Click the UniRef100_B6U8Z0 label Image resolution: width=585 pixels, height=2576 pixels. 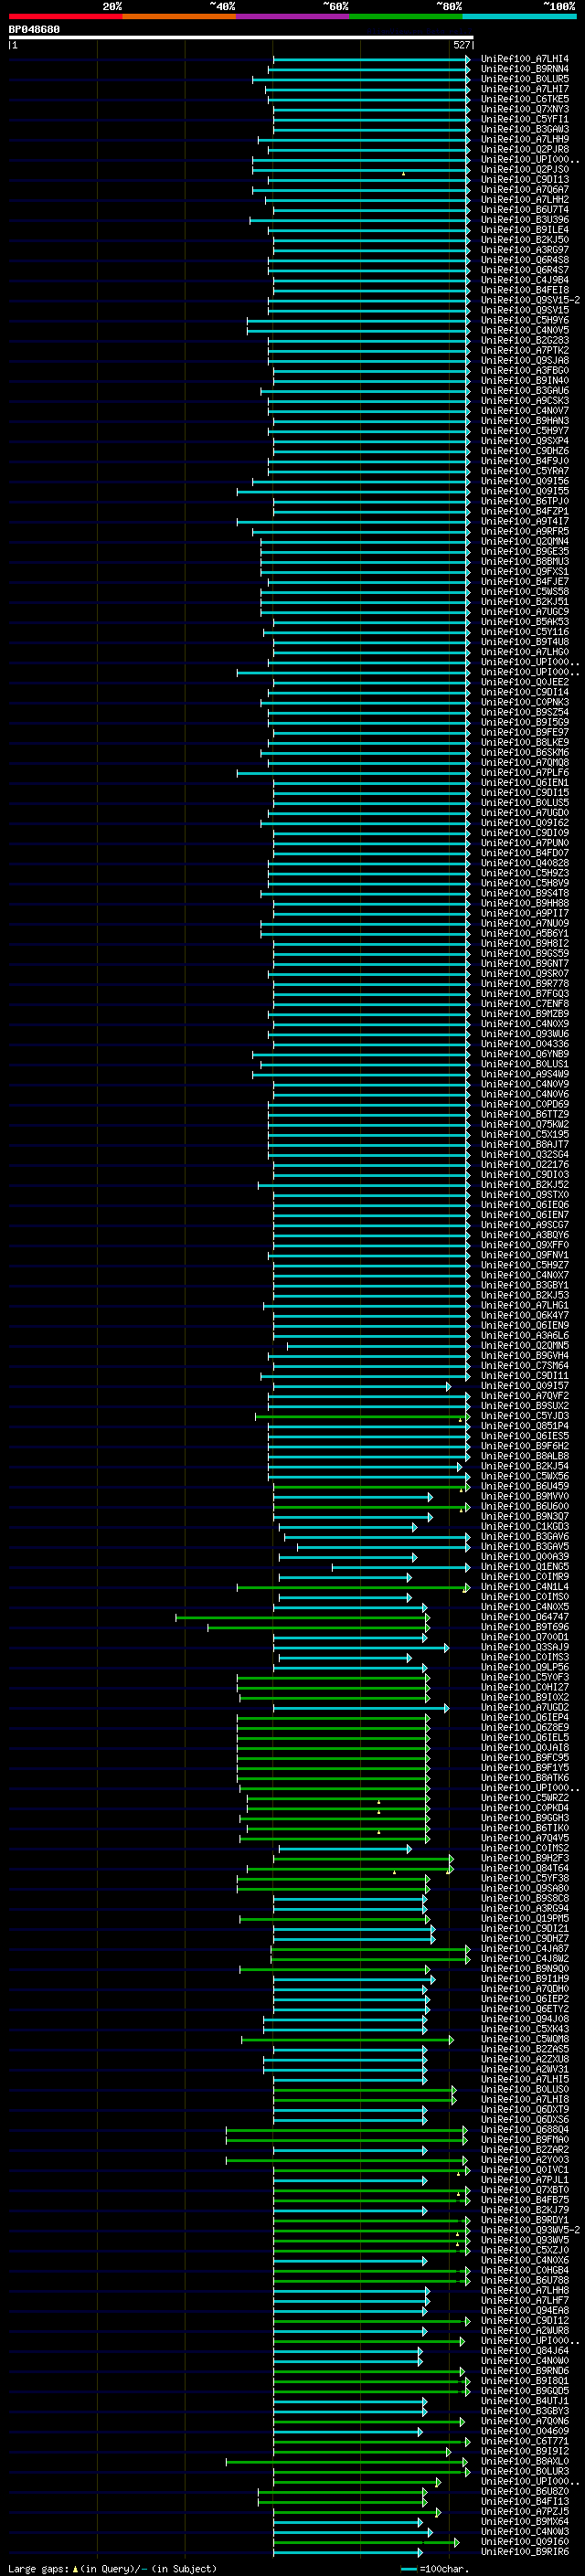click(524, 2492)
